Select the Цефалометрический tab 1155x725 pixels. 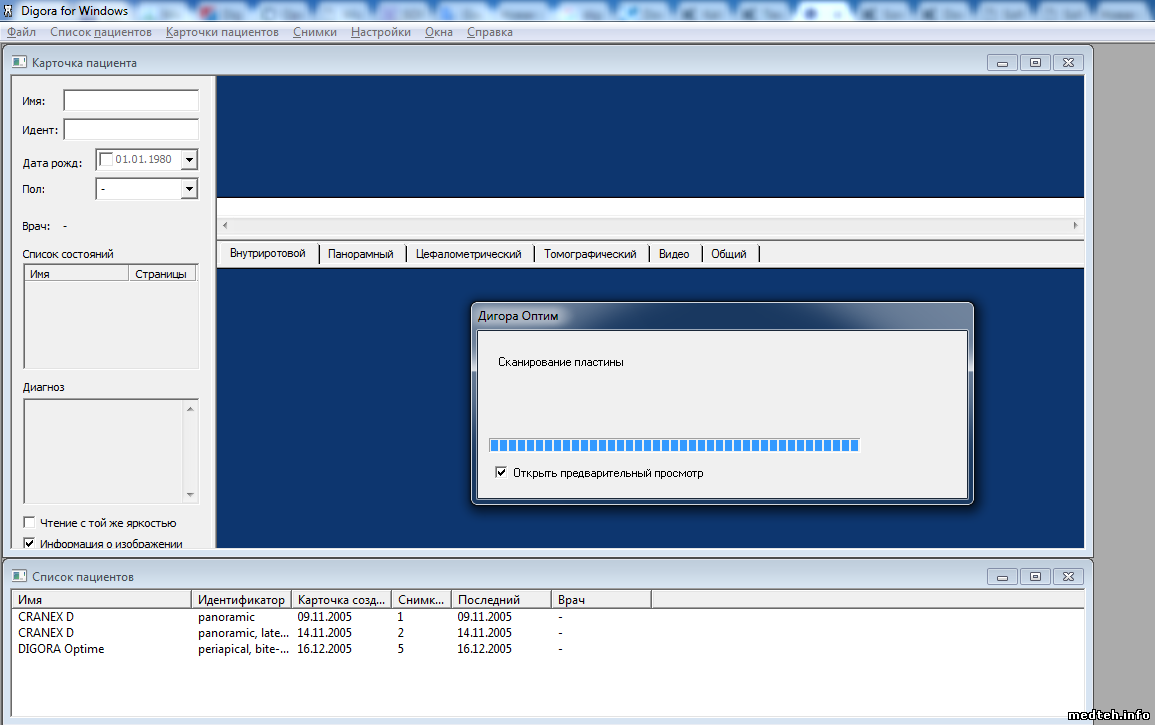pos(468,254)
